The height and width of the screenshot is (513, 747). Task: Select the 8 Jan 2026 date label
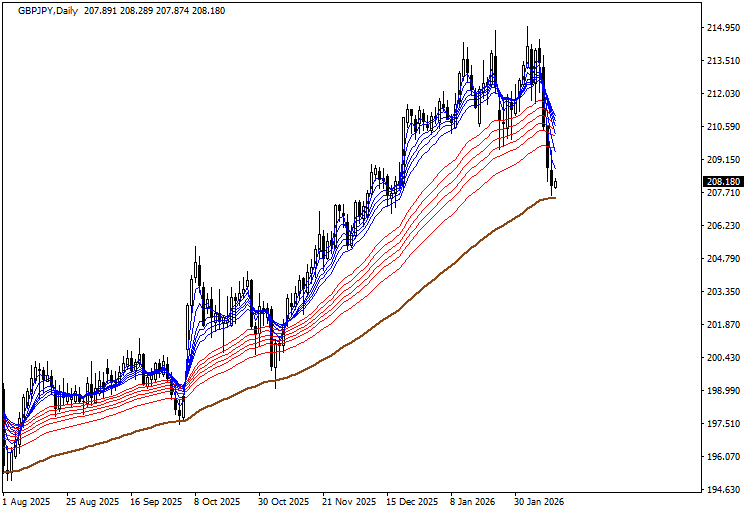(x=473, y=501)
